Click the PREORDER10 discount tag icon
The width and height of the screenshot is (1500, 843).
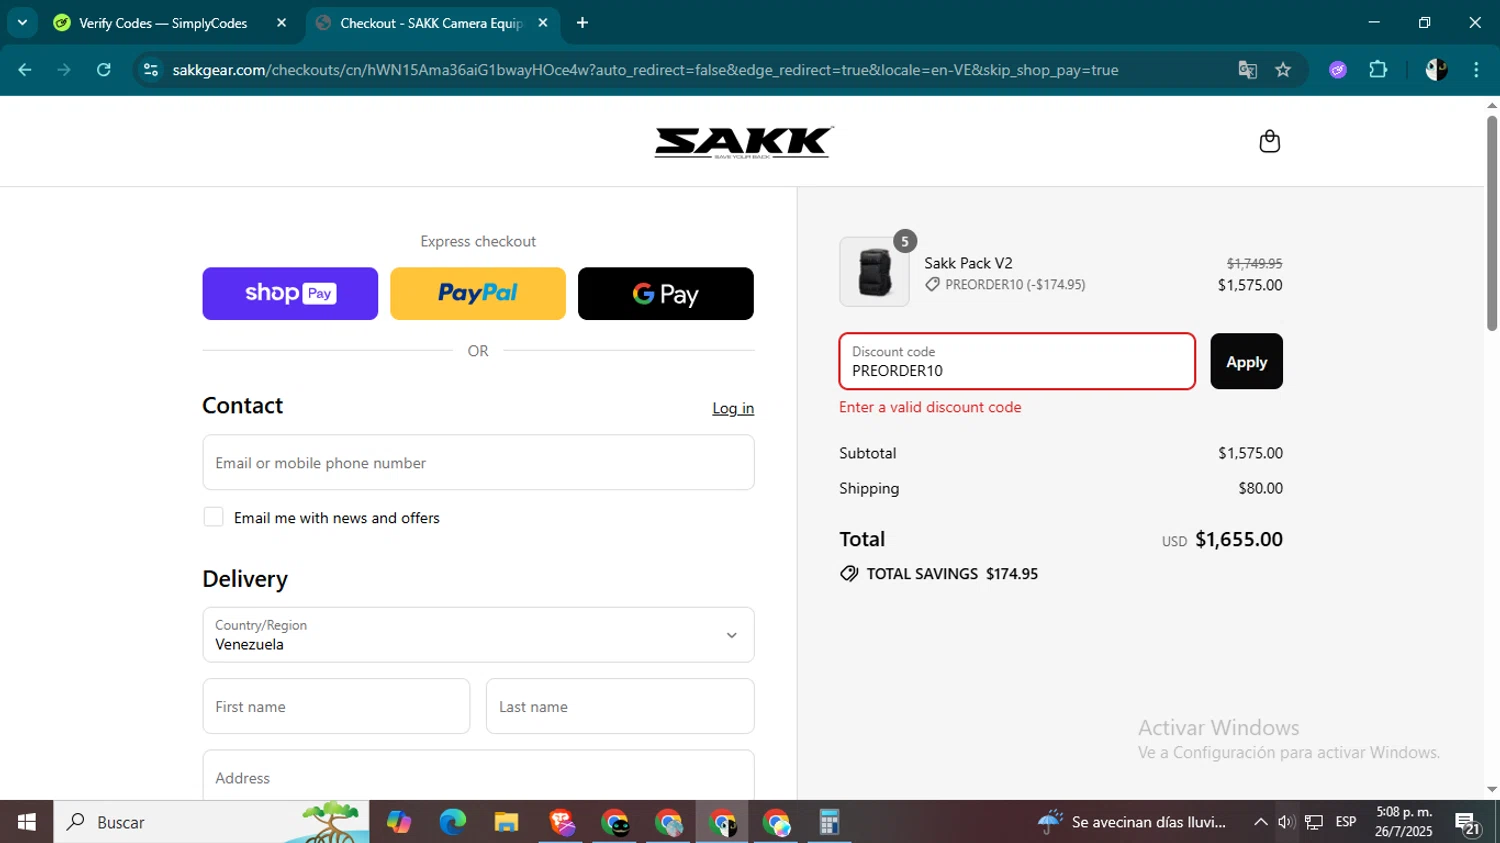pyautogui.click(x=932, y=285)
